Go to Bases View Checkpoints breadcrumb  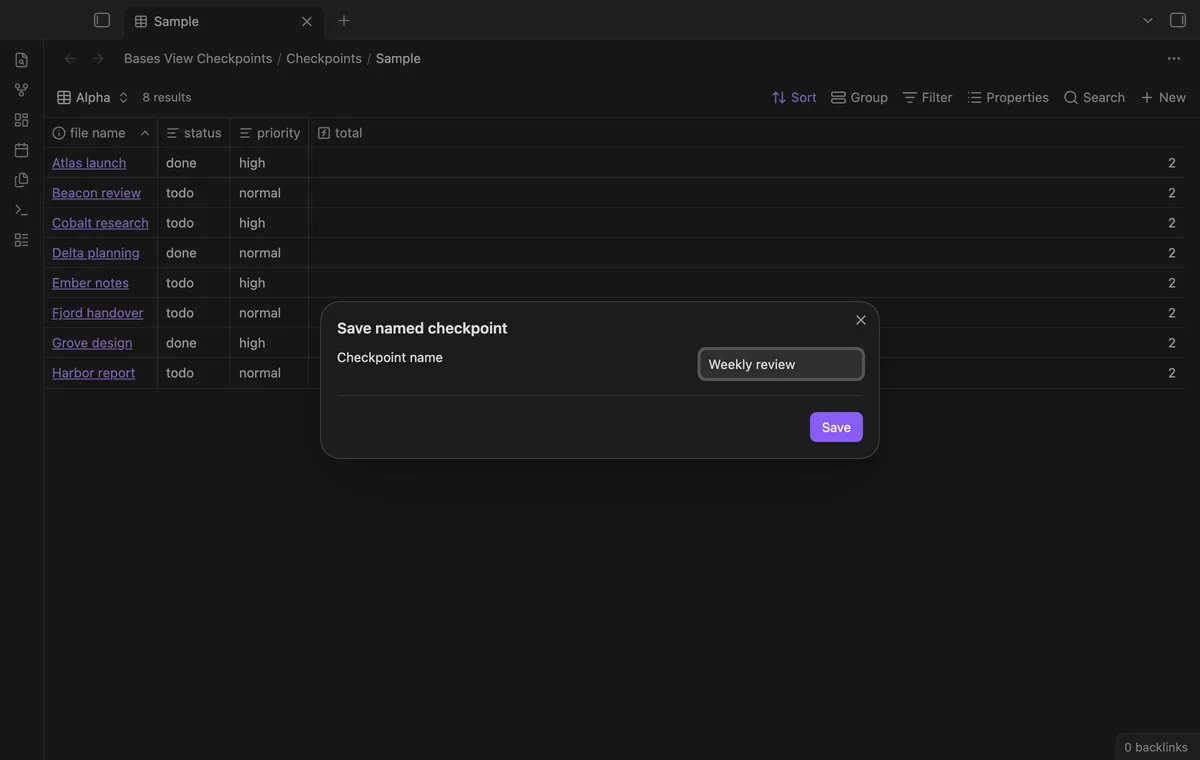[198, 58]
